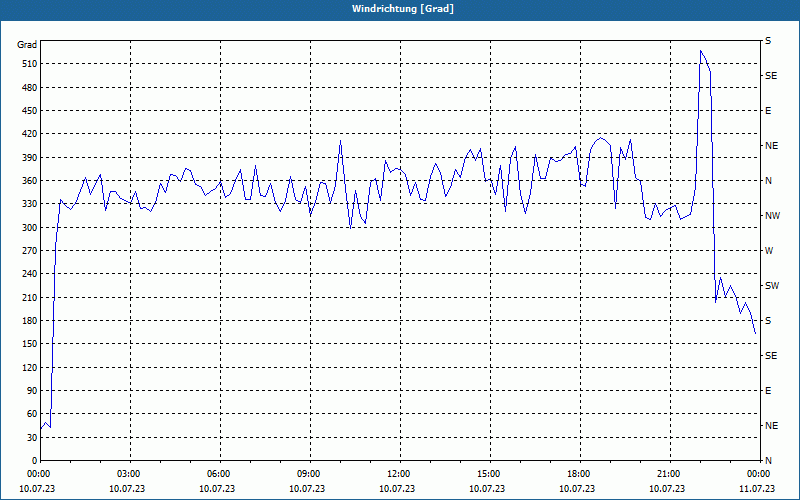
Task: Click the 450 y-axis tick label
Action: (x=30, y=111)
